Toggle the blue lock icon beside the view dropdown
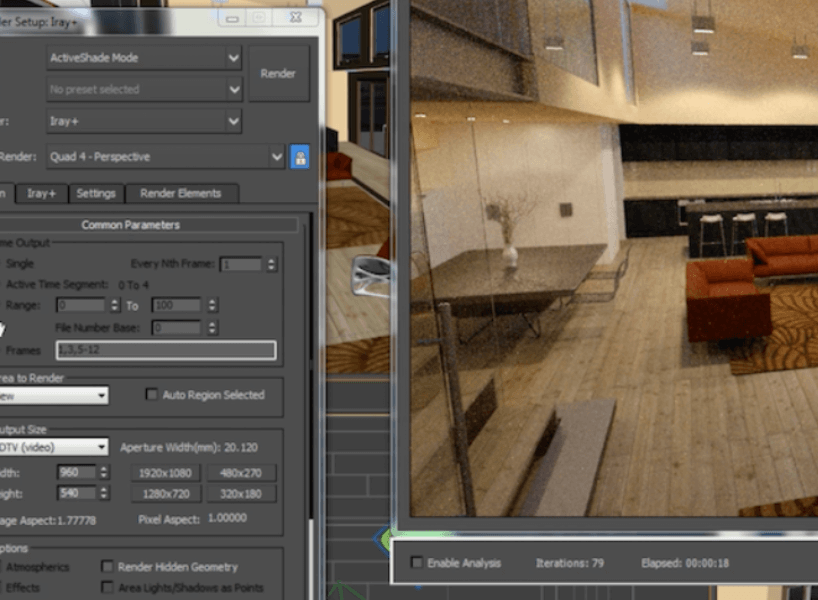The height and width of the screenshot is (600, 818). pos(299,157)
